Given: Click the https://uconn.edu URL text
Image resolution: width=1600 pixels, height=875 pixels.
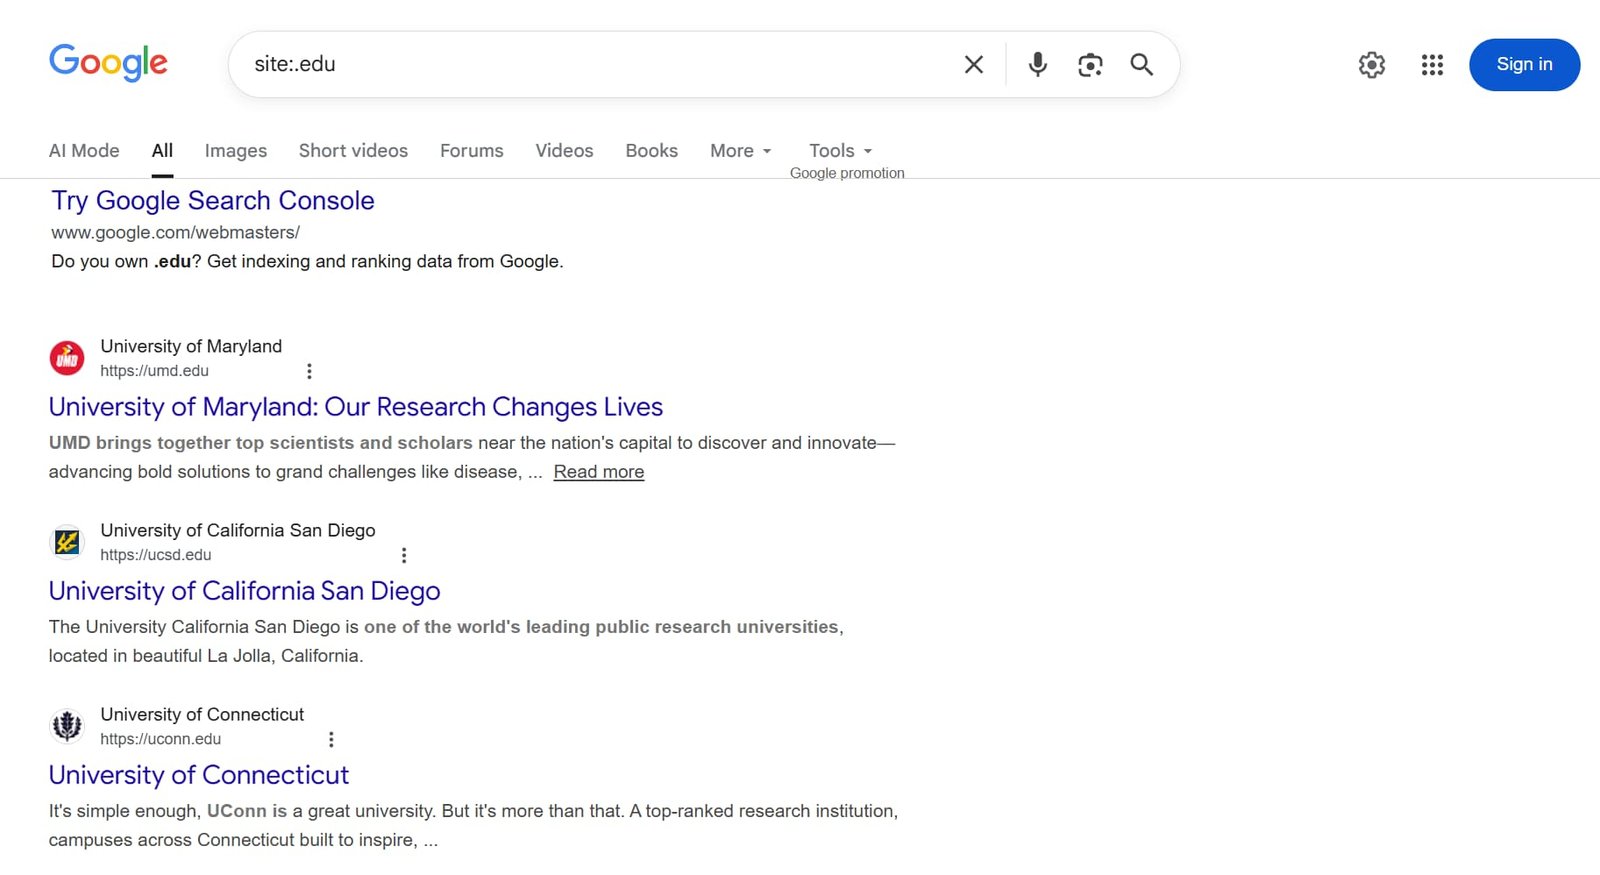Looking at the screenshot, I should click(161, 739).
